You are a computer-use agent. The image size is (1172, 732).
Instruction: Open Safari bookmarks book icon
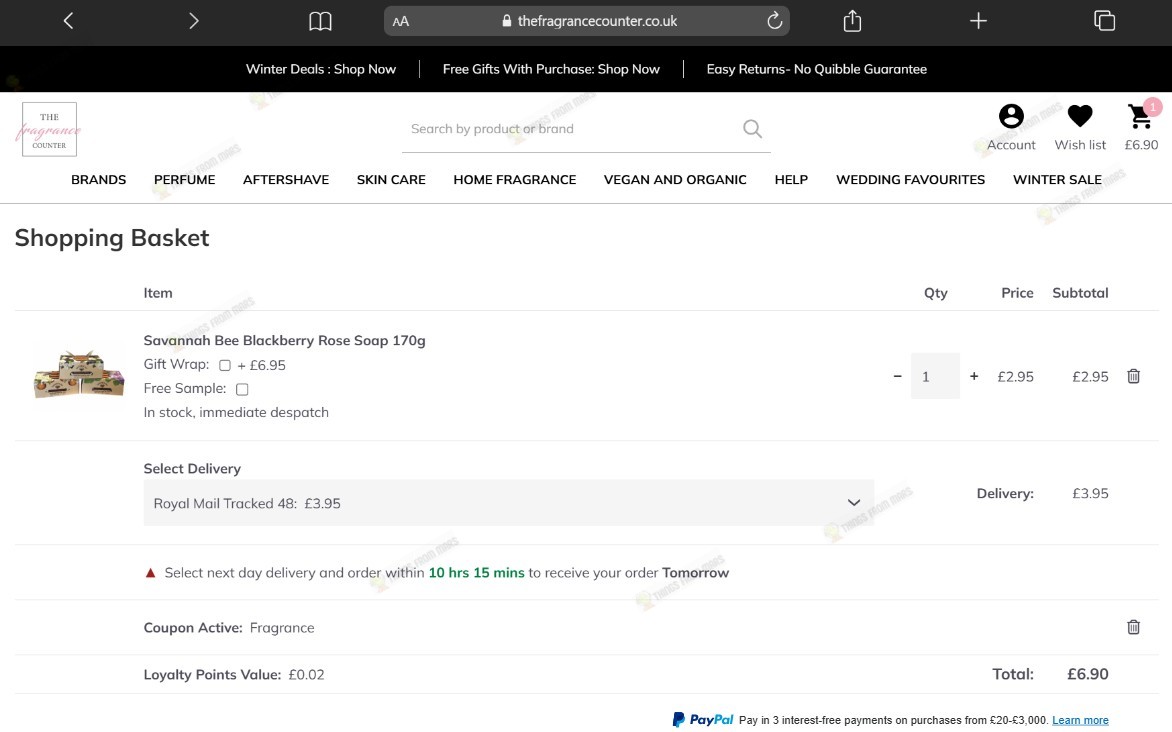tap(320, 21)
